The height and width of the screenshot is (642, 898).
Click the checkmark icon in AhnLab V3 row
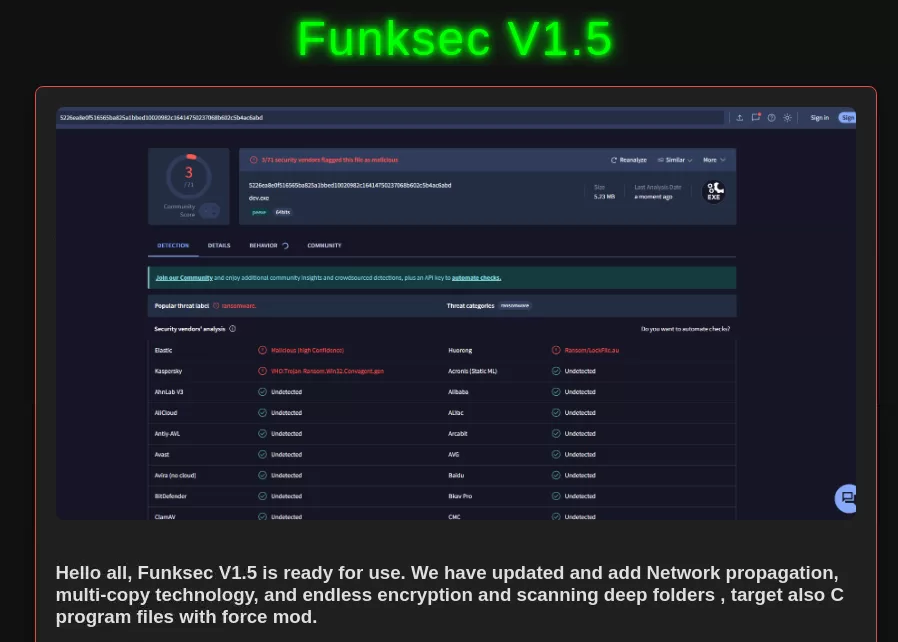[262, 392]
